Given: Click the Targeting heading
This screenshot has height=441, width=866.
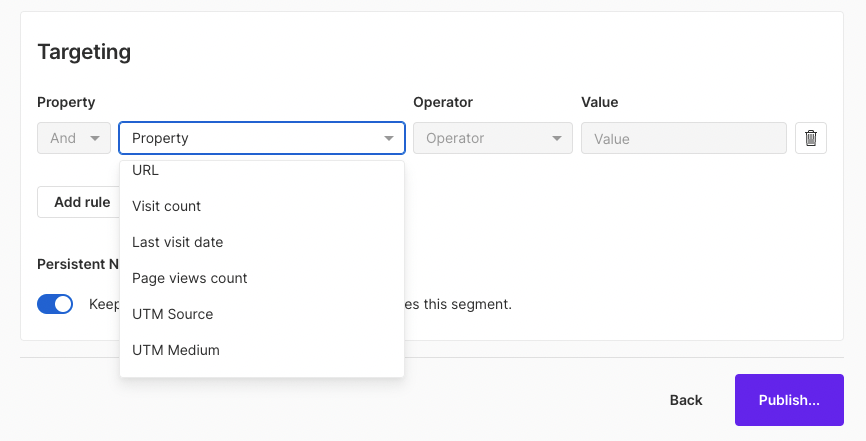Looking at the screenshot, I should (84, 52).
